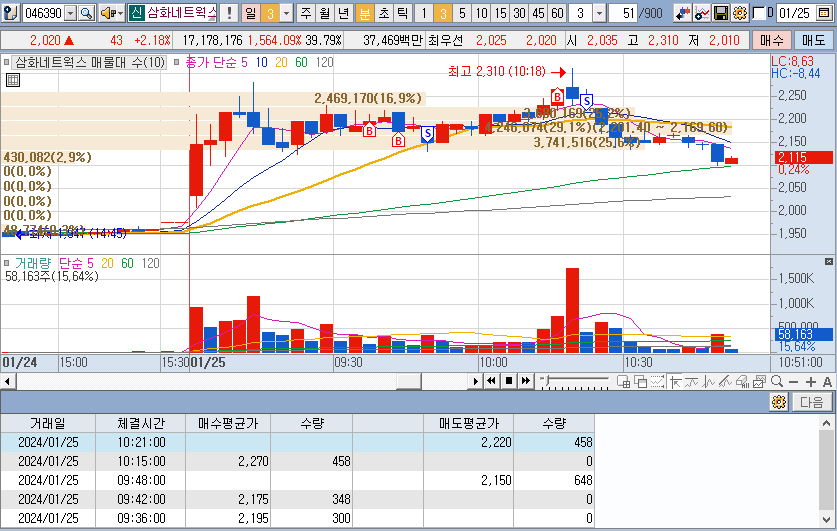Select the 60-minute interval button
837x531 pixels.
click(557, 13)
